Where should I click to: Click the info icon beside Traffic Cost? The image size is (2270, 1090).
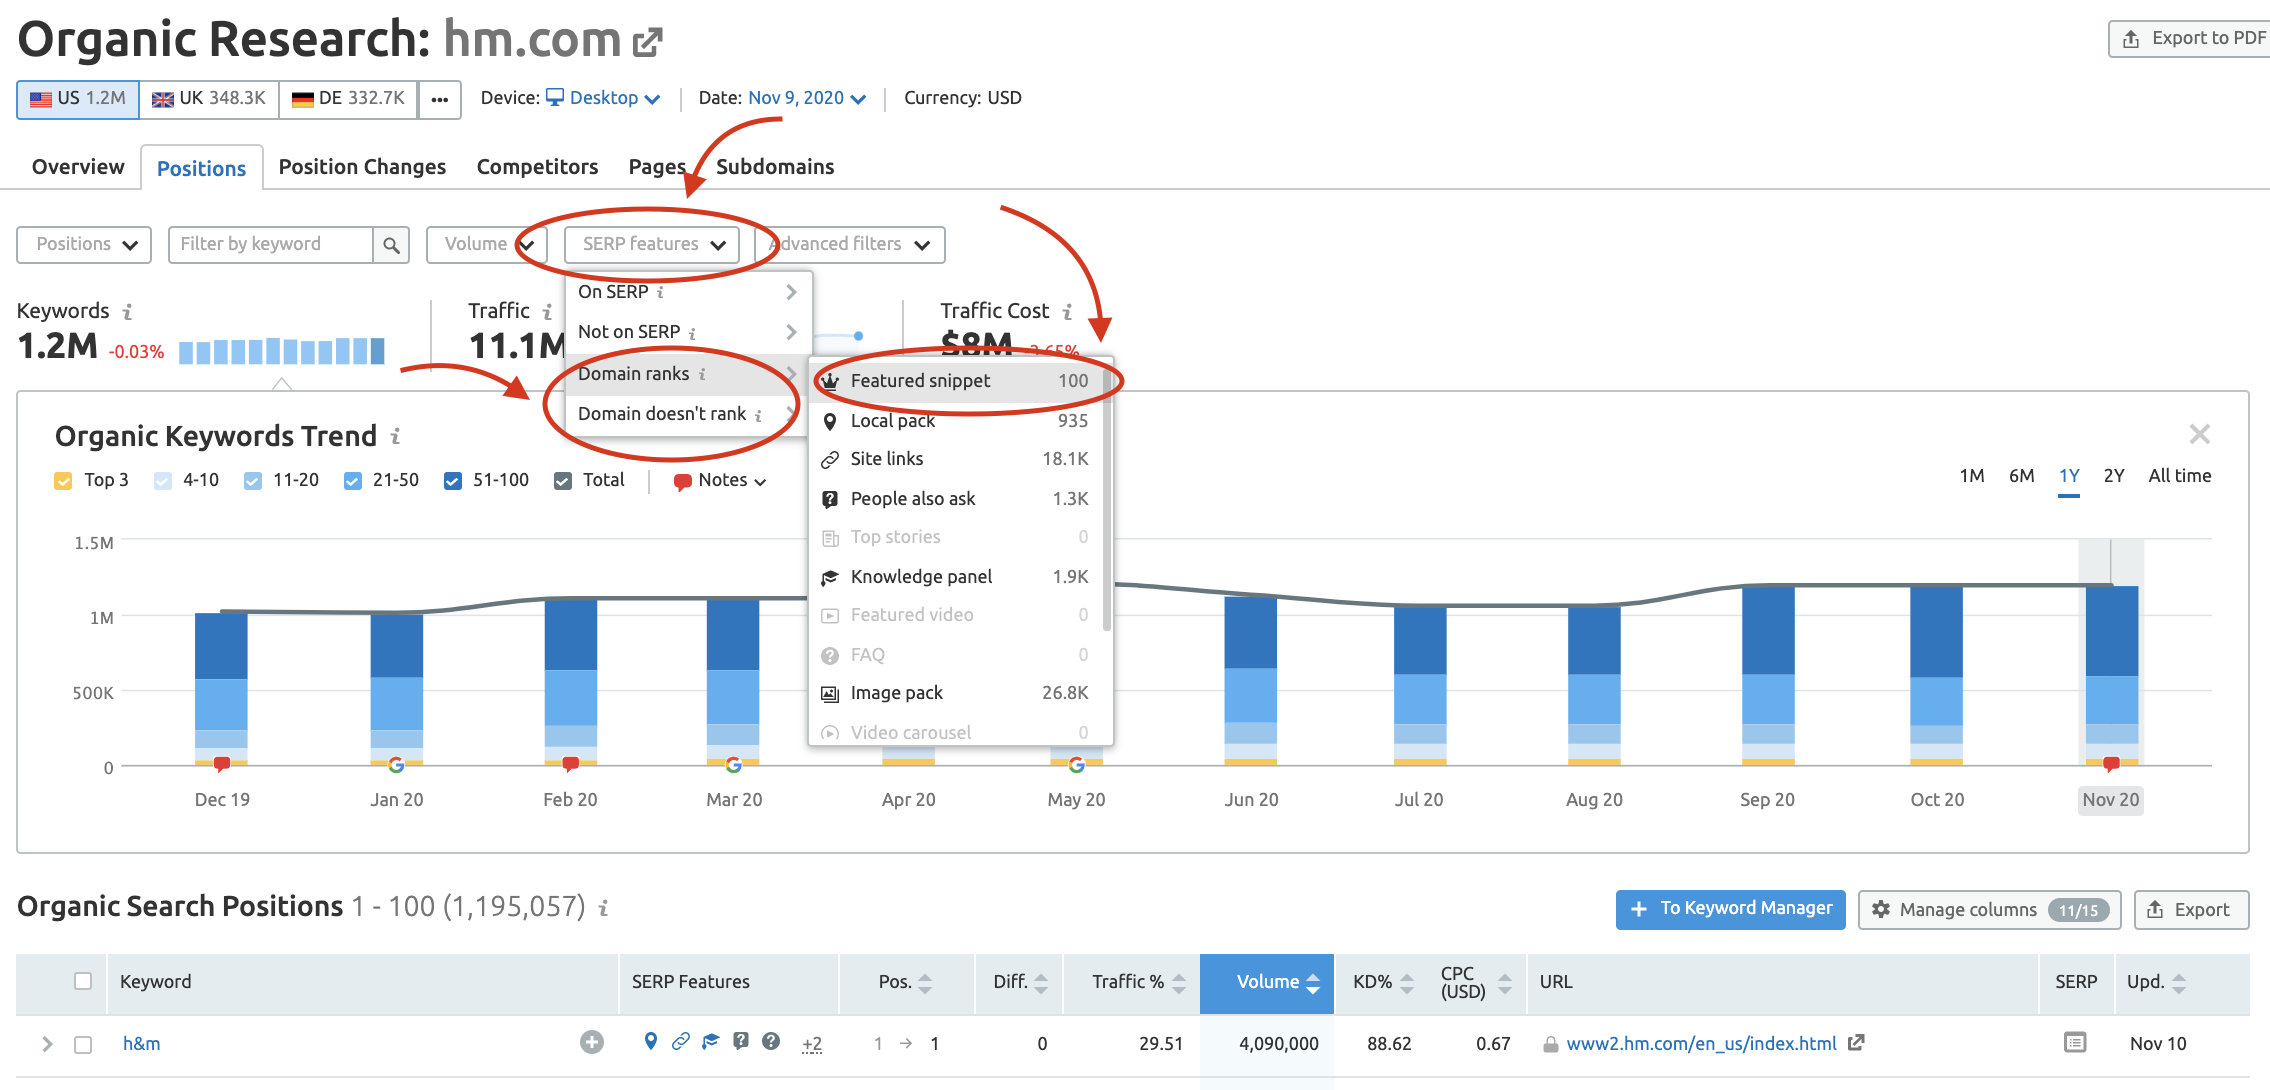[1067, 312]
